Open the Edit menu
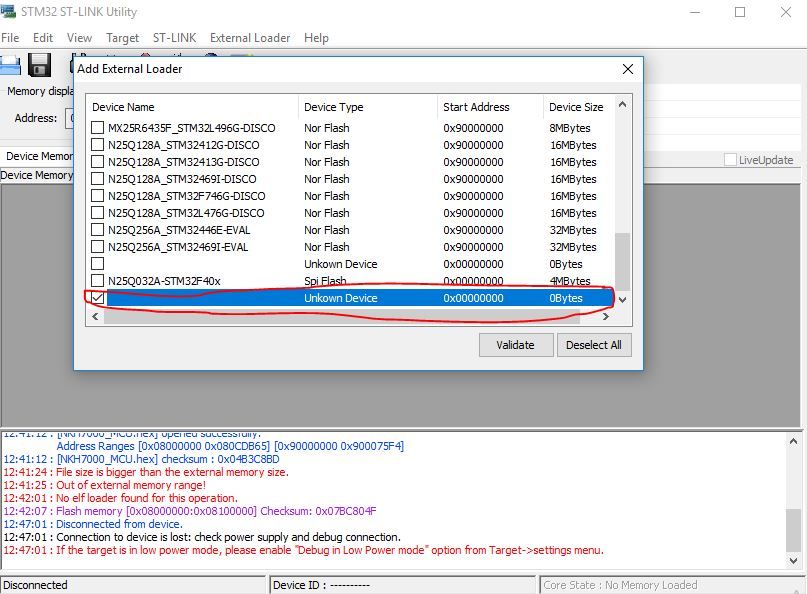The height and width of the screenshot is (594, 807). tap(43, 38)
